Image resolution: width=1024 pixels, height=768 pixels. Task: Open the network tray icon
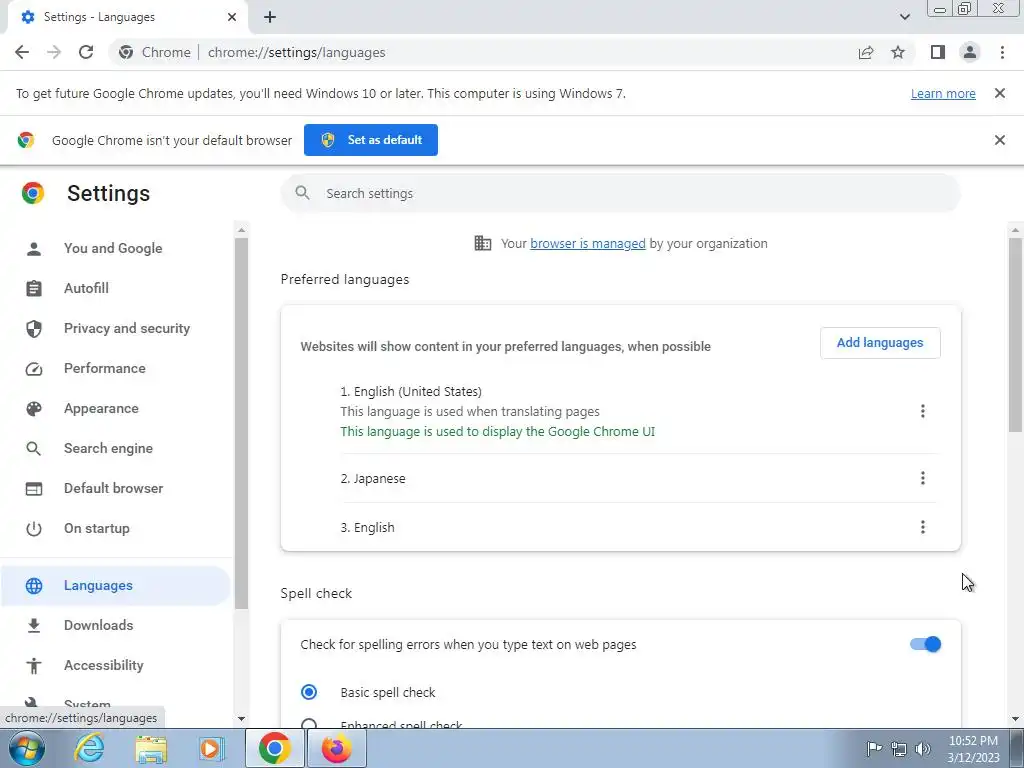click(x=899, y=749)
